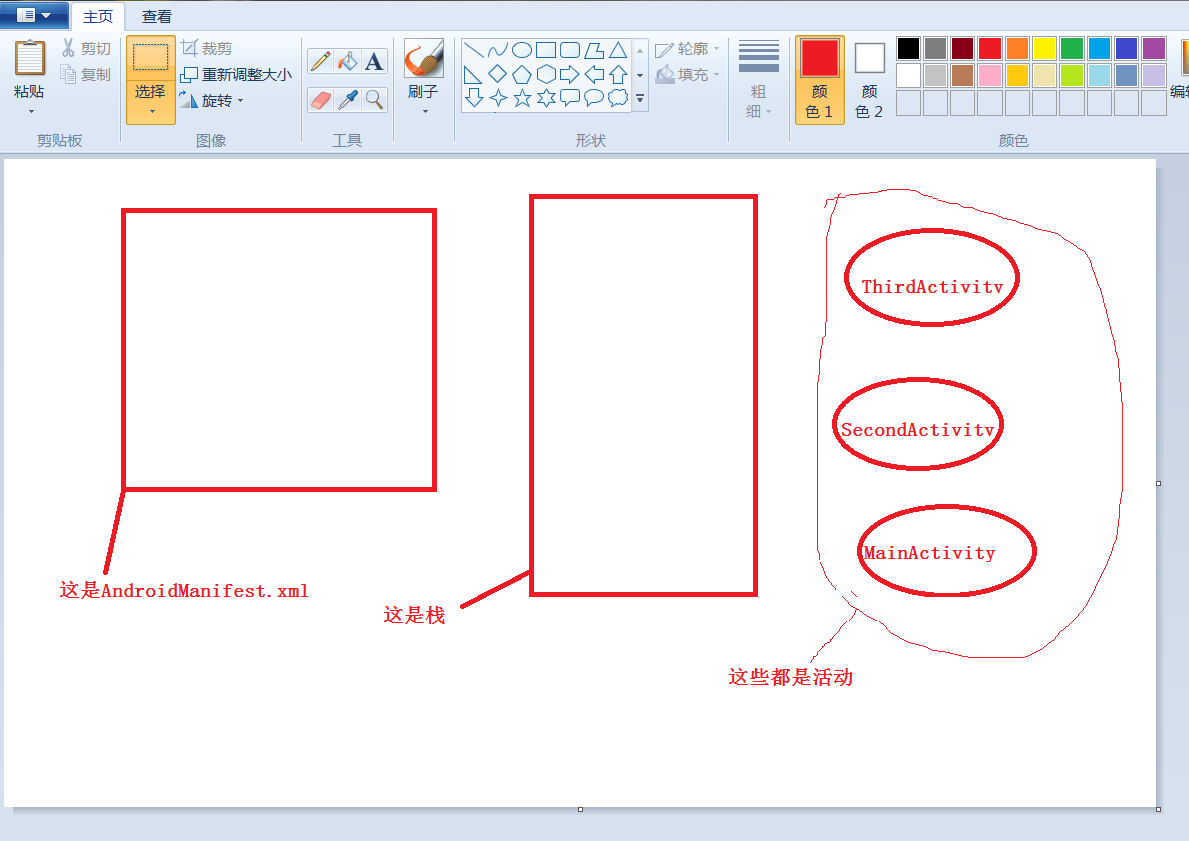Choose the Triangle shape
1189x841 pixels.
(618, 51)
